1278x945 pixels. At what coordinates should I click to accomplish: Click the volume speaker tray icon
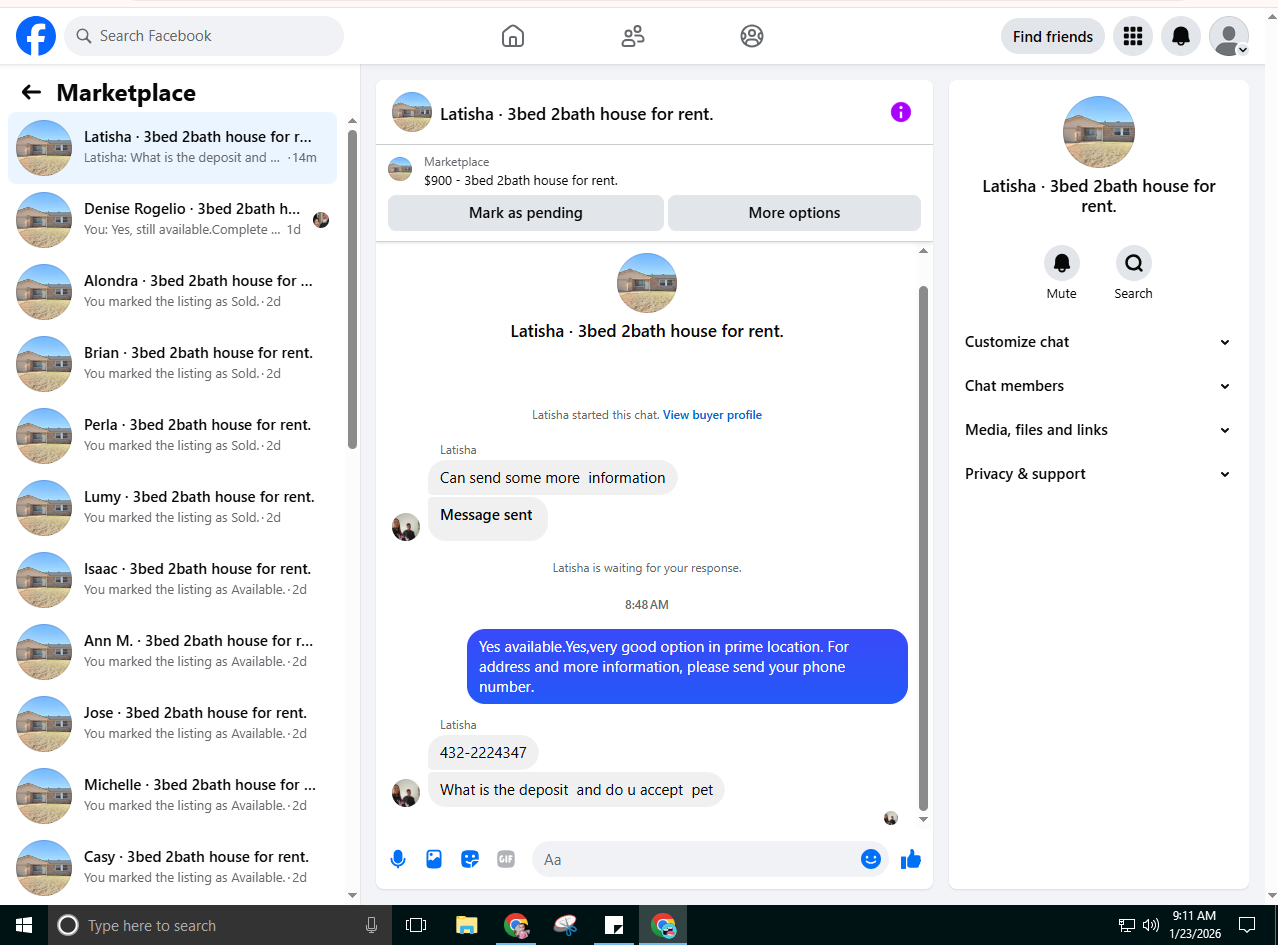[x=1150, y=925]
